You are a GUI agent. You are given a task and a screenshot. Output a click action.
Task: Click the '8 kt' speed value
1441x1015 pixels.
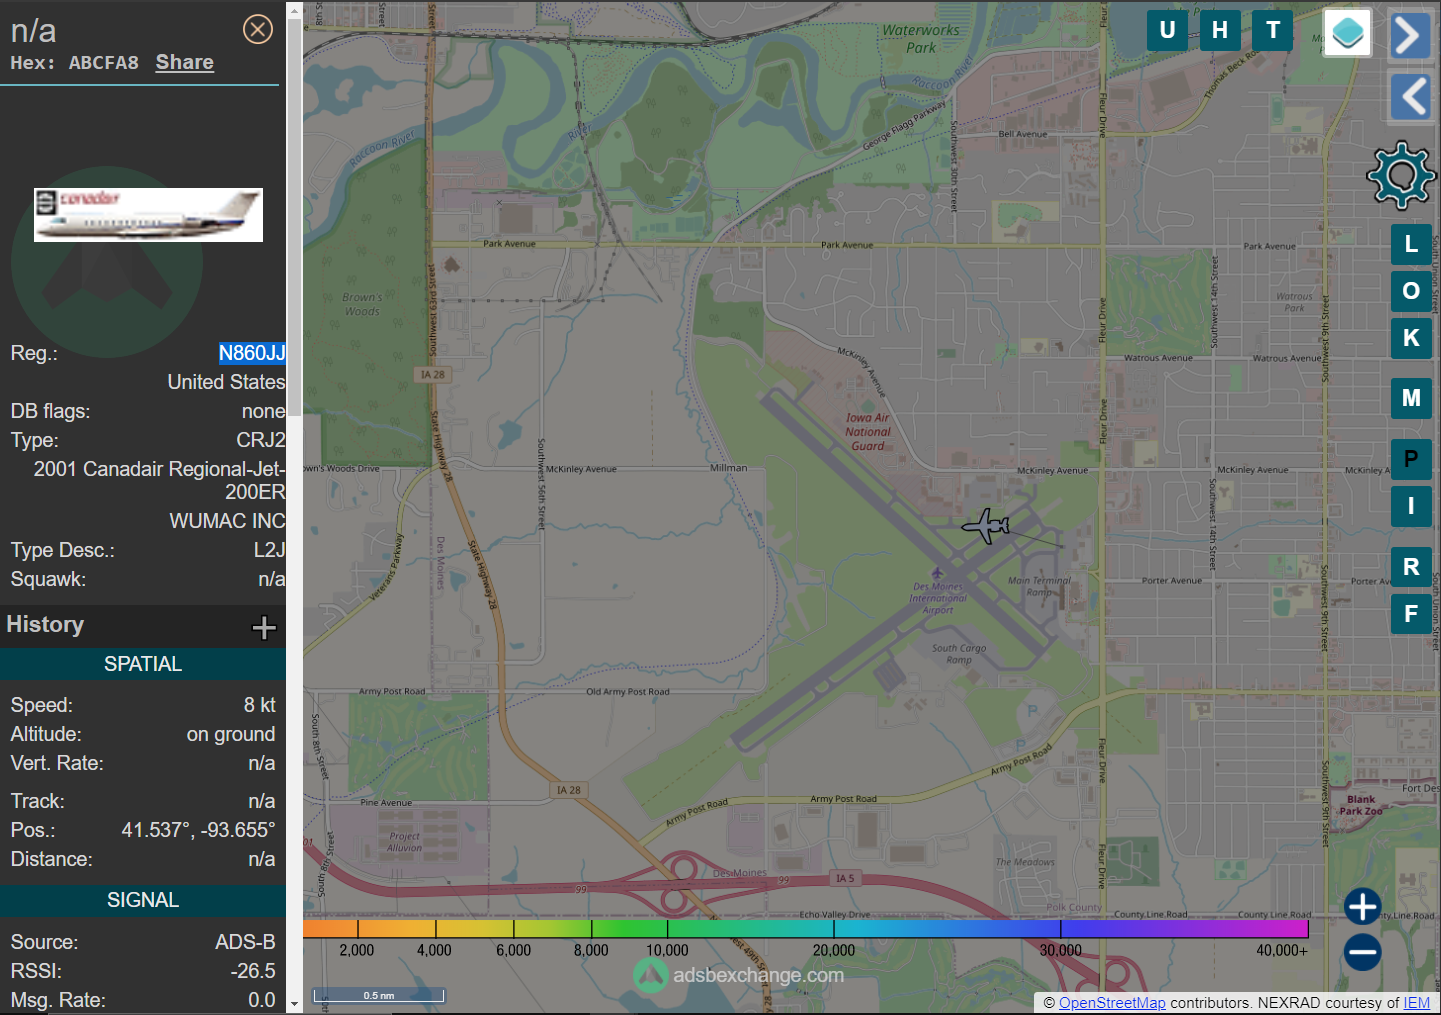260,705
